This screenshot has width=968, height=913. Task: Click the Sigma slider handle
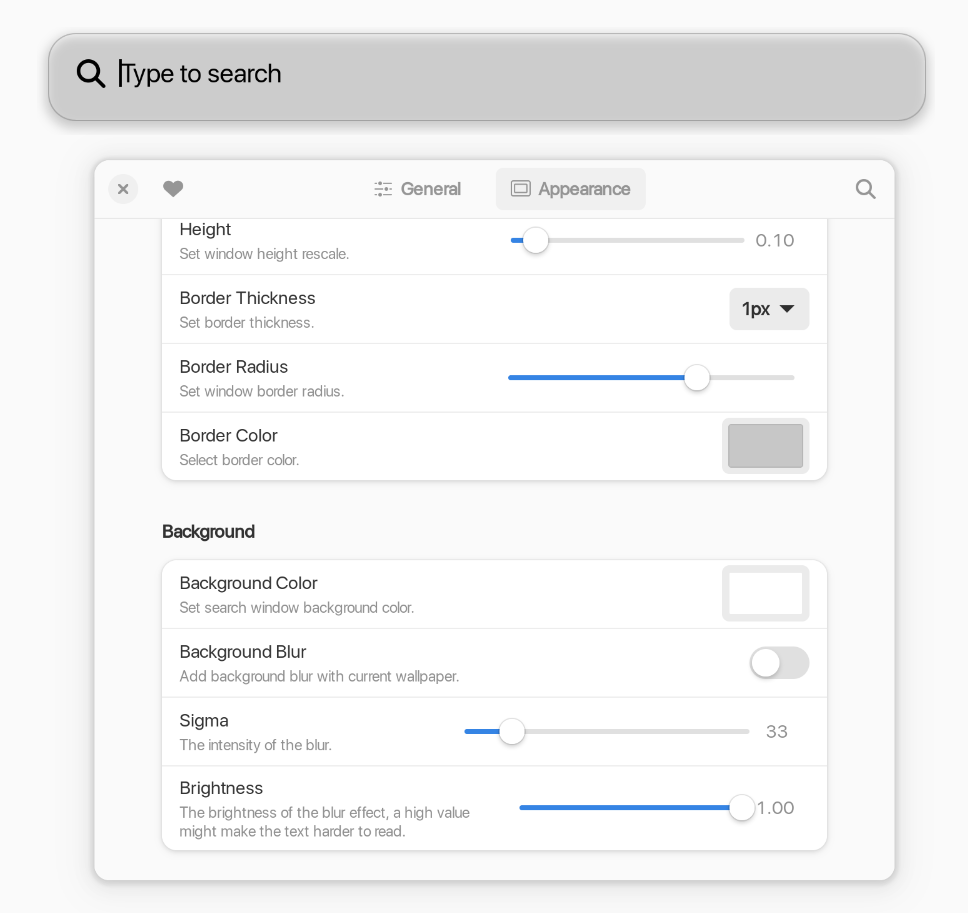[x=512, y=732]
